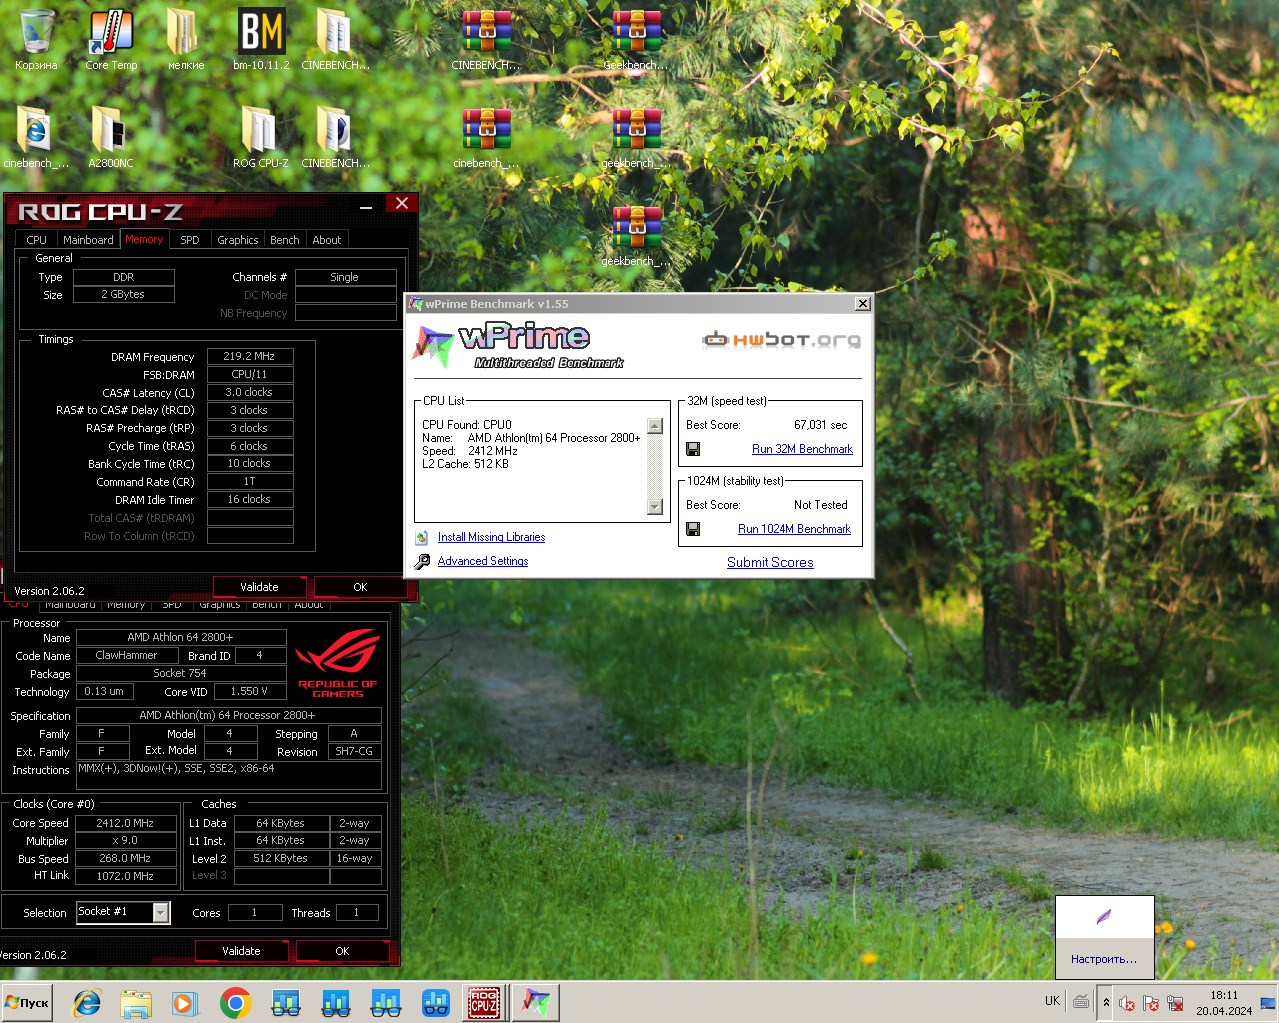Open the мелкие folder on the desktop

(x=186, y=40)
